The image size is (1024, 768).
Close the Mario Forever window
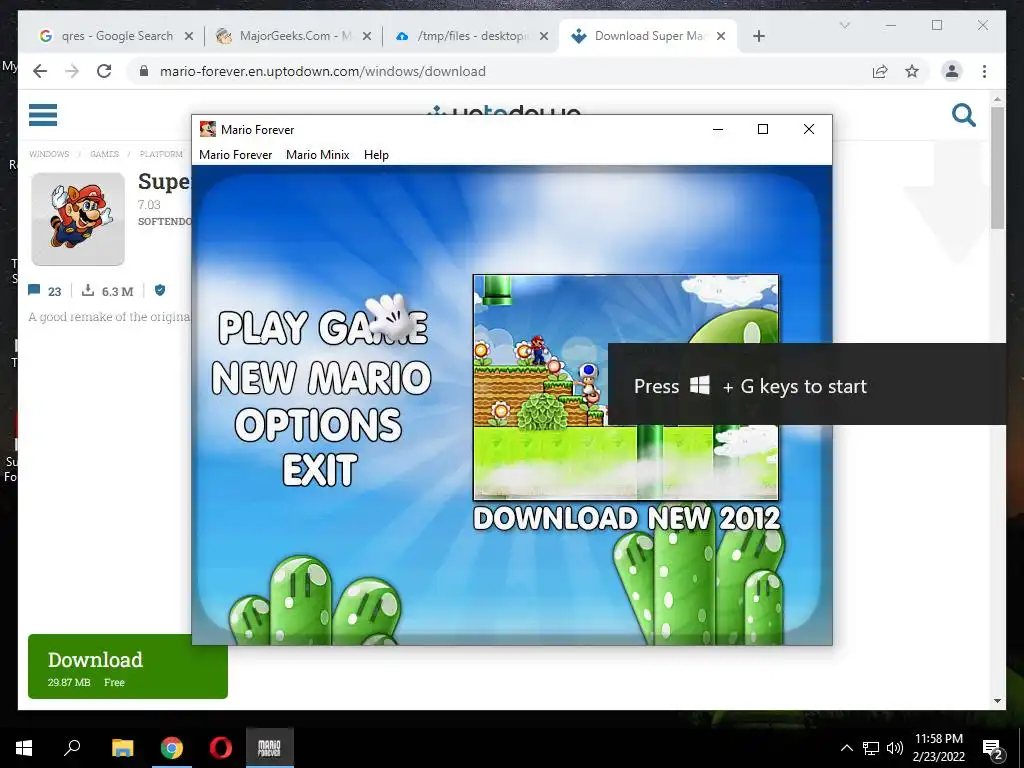coord(808,129)
